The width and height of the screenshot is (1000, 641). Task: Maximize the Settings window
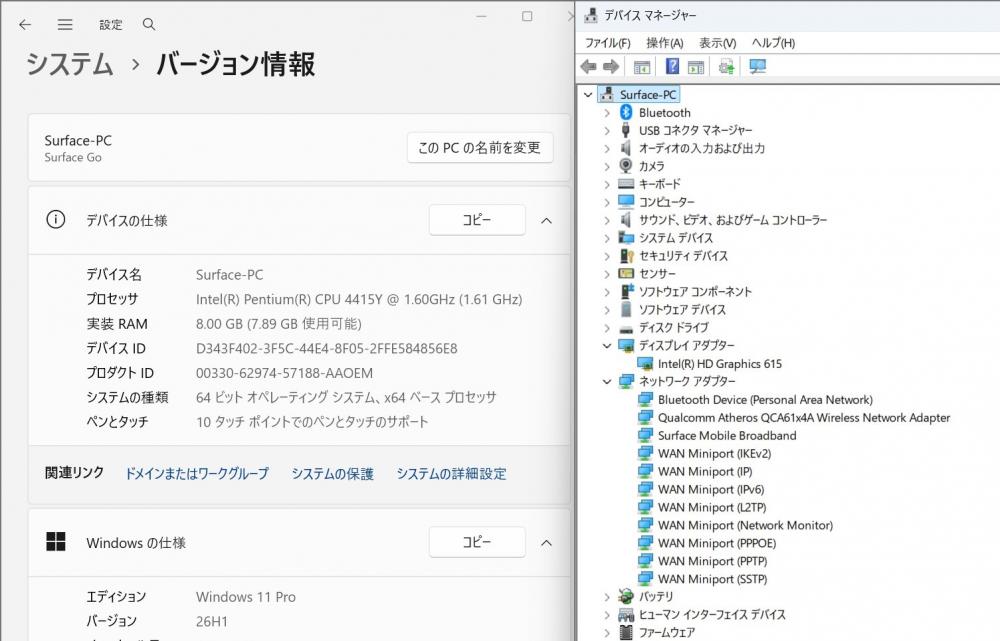[527, 16]
